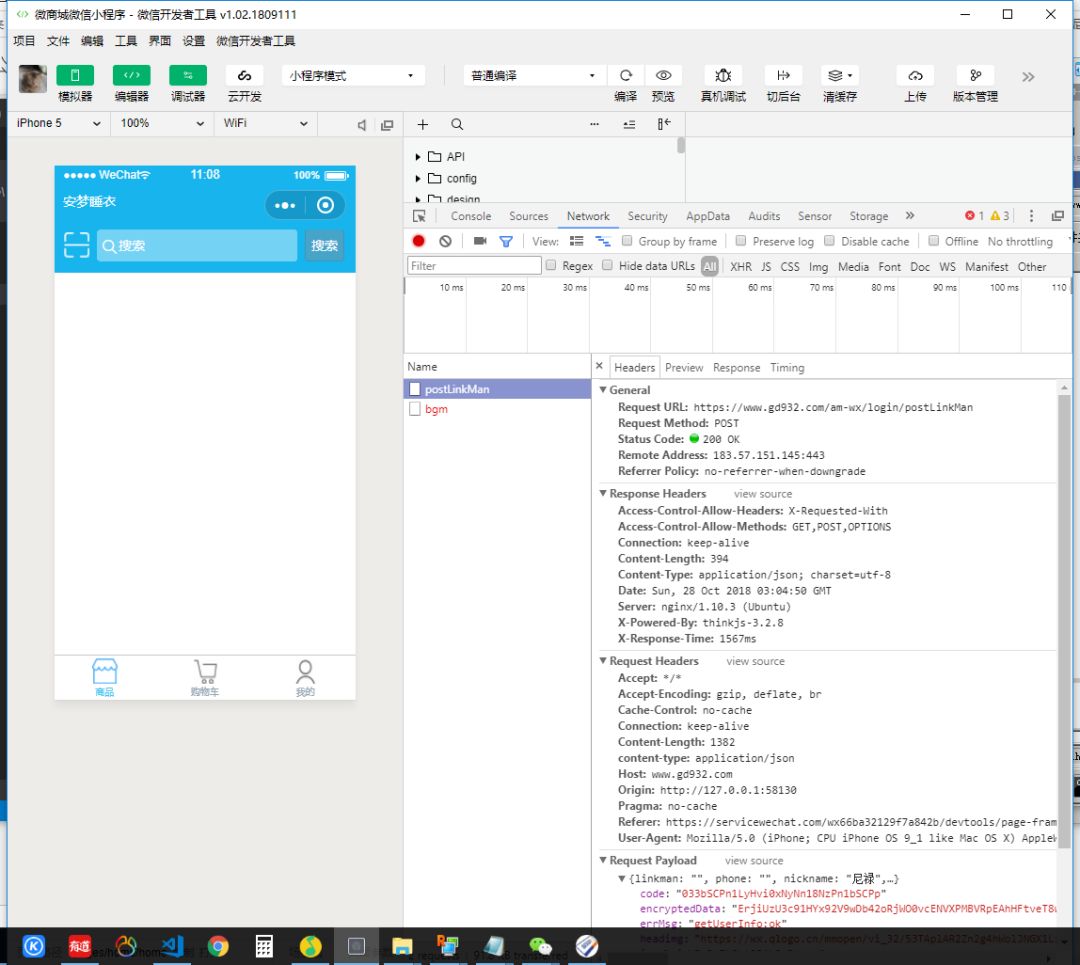The width and height of the screenshot is (1080, 965).
Task: Switch to the Console tab
Action: [471, 216]
